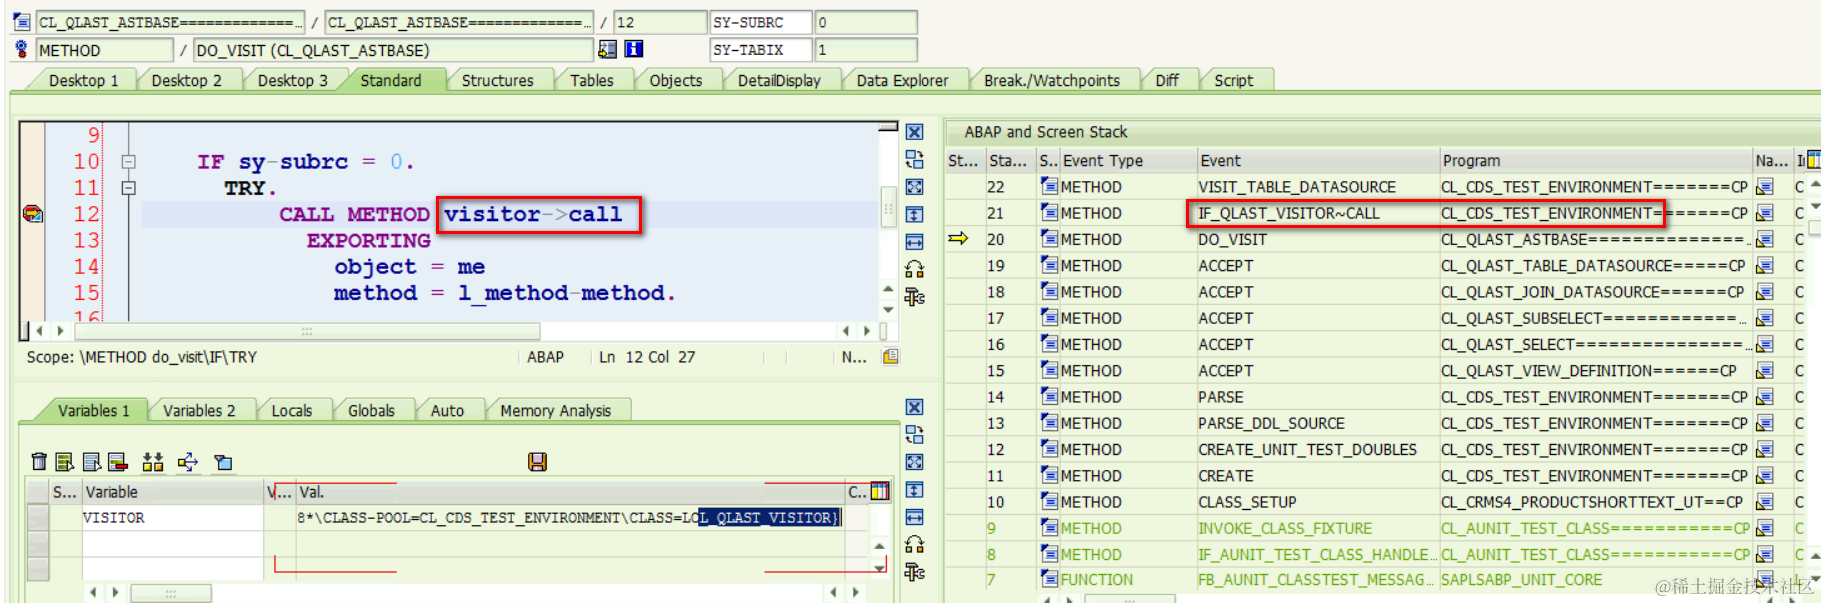1821x603 pixels.
Task: Open the Memory Analysis tab
Action: (556, 410)
